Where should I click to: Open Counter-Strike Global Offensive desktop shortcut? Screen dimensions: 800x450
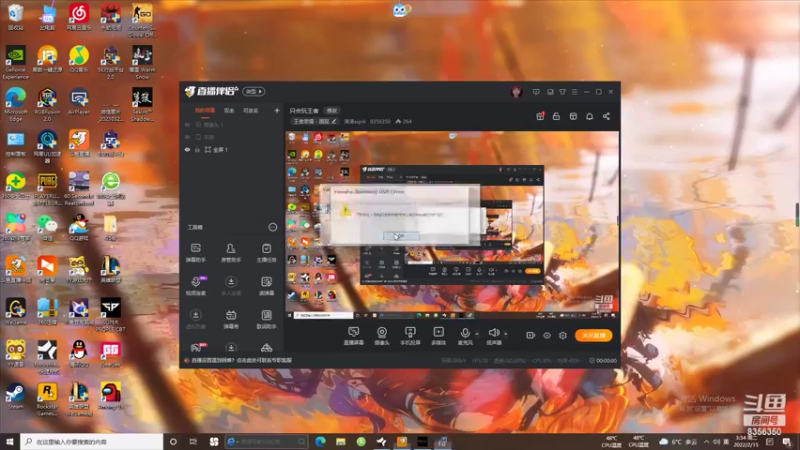pos(142,20)
